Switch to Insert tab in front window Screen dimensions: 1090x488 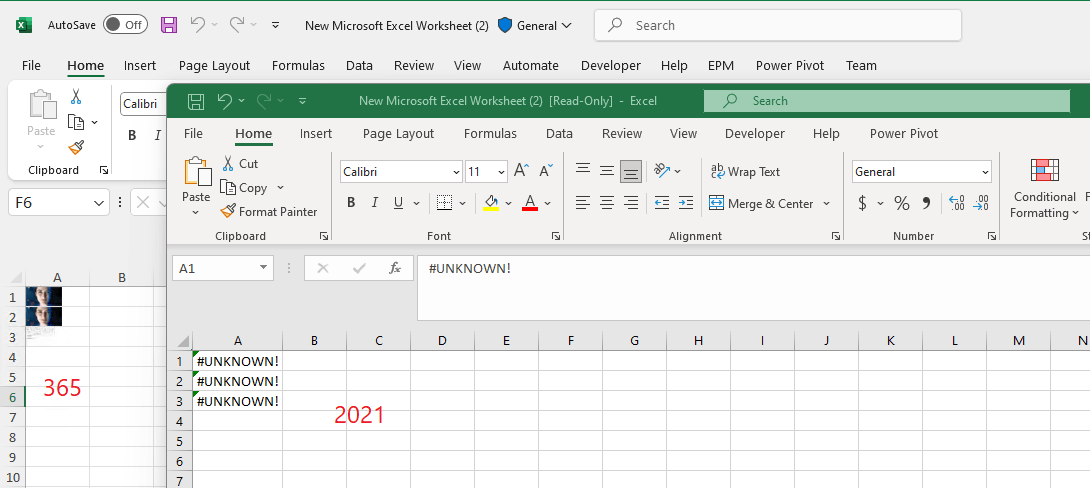pyautogui.click(x=316, y=133)
